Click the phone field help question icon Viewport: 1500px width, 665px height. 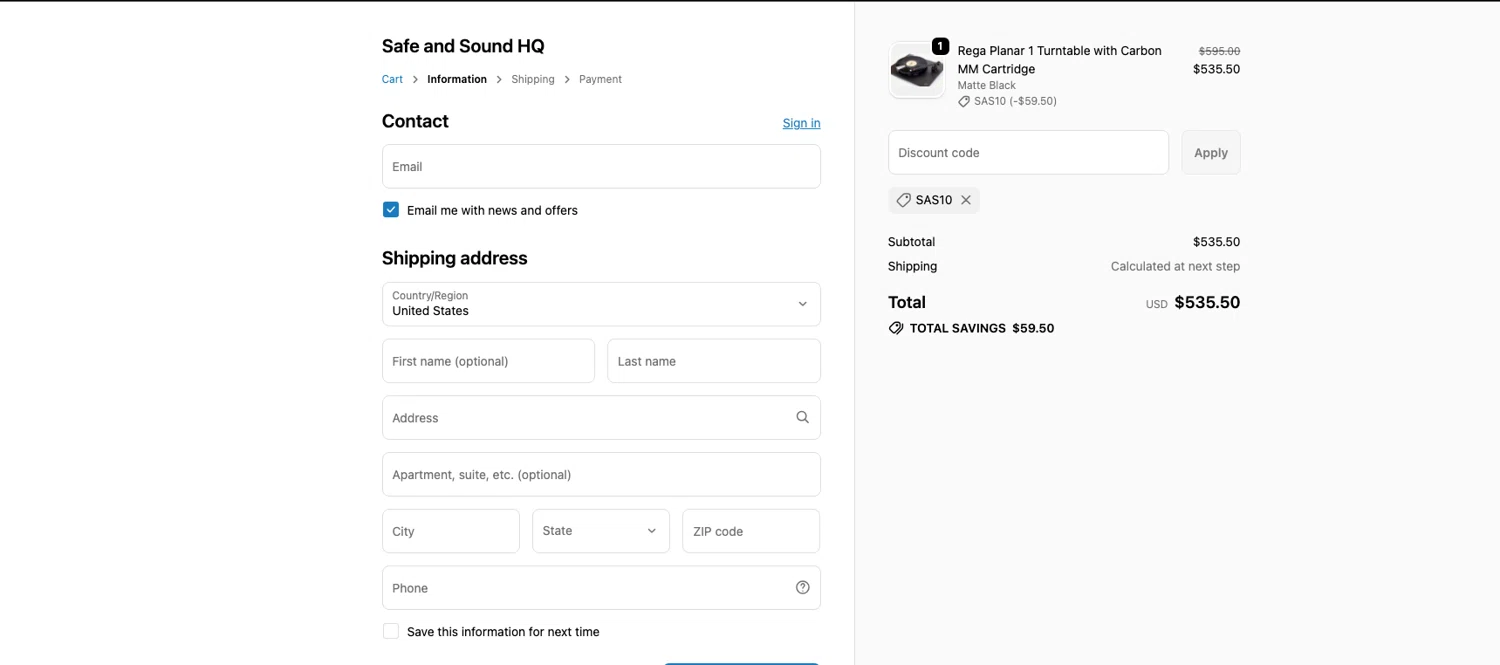(802, 588)
